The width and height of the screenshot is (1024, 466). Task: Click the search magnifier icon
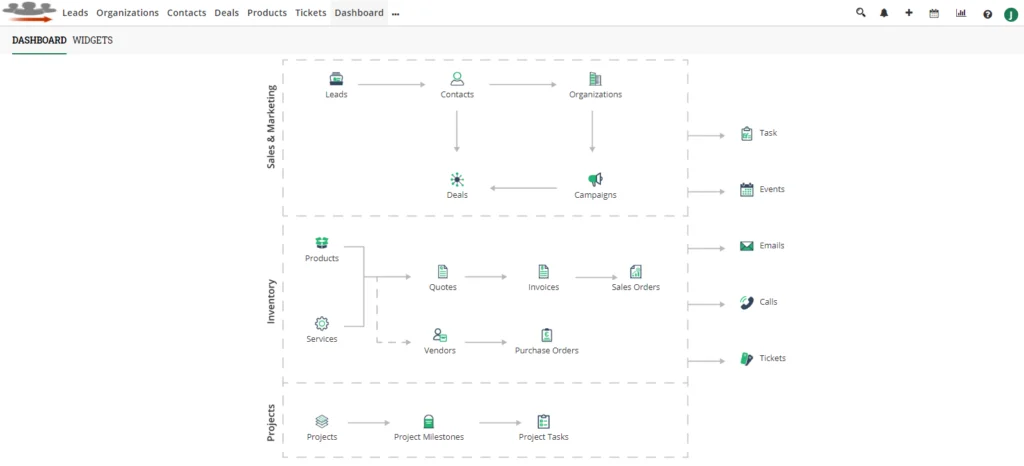pos(861,13)
